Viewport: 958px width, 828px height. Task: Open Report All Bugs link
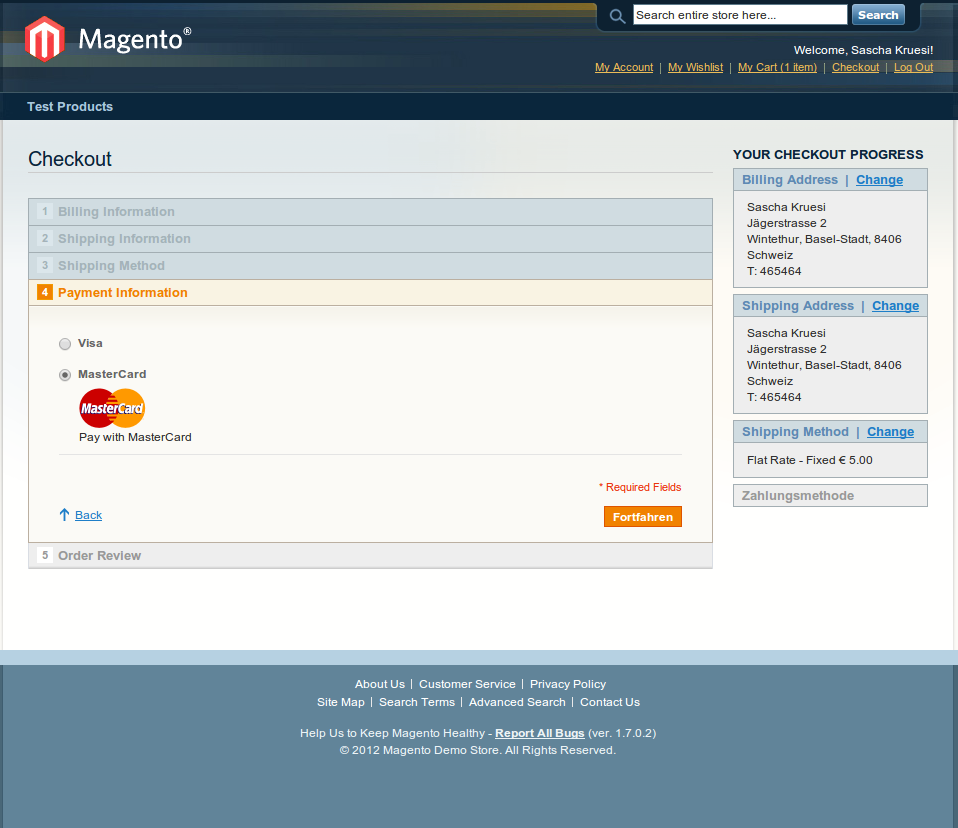point(539,734)
